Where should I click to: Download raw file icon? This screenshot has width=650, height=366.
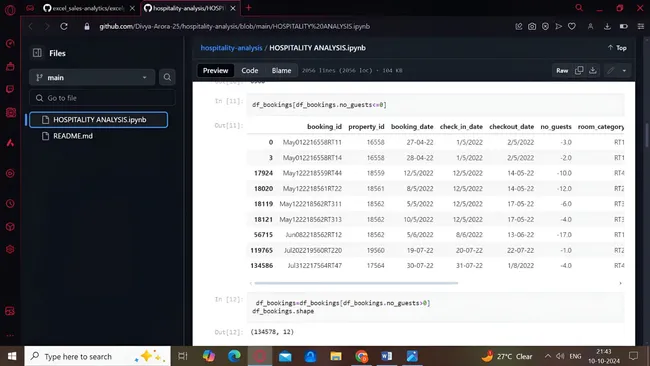[593, 70]
